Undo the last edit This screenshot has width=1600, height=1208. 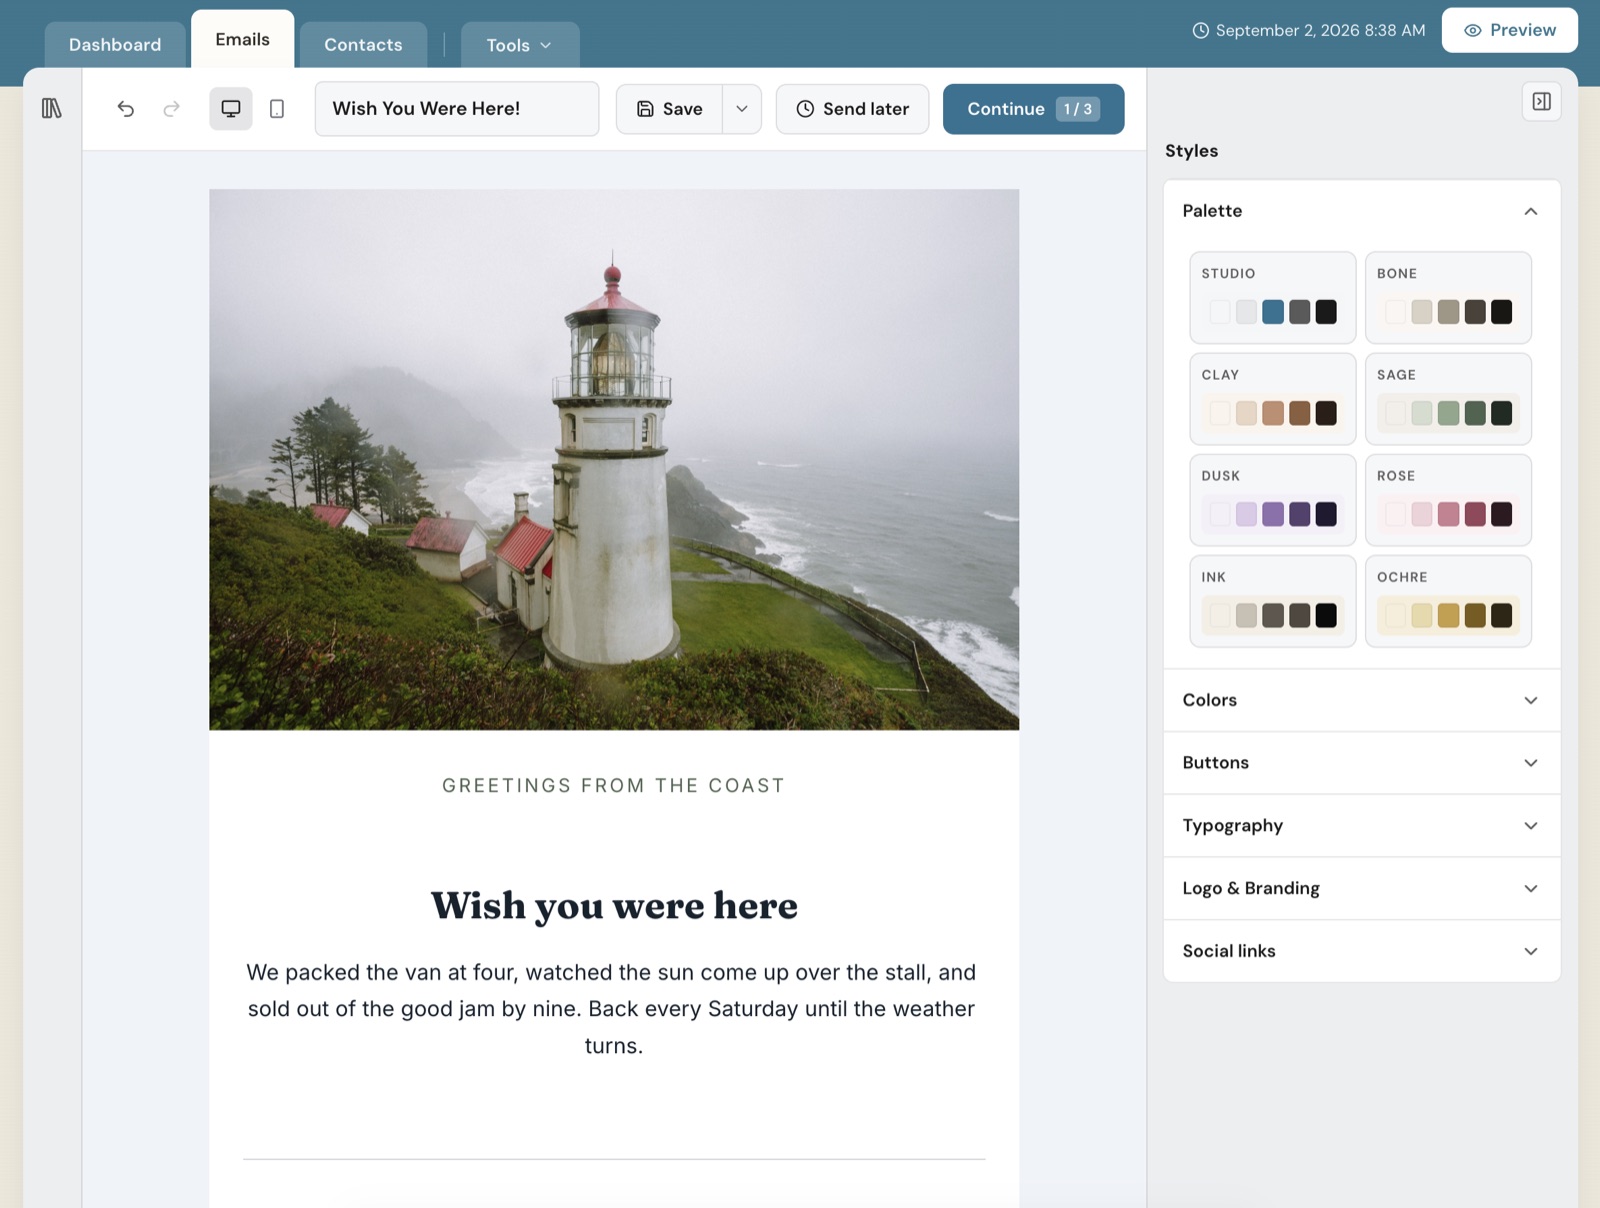pyautogui.click(x=125, y=109)
